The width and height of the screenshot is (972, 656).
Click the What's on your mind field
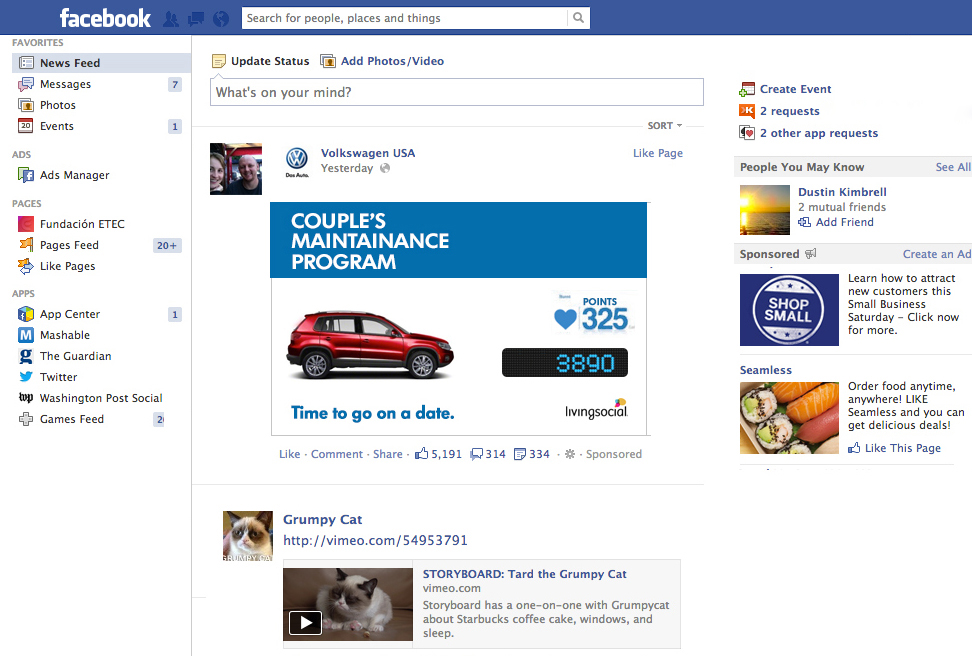457,92
